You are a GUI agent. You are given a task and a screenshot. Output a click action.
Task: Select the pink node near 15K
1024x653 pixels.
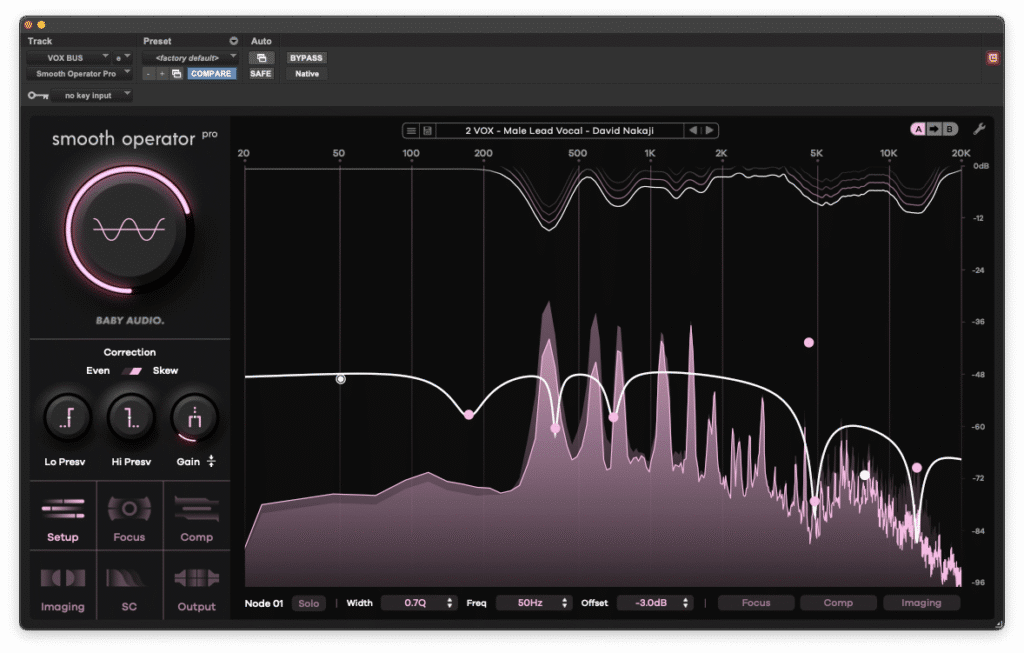917,468
